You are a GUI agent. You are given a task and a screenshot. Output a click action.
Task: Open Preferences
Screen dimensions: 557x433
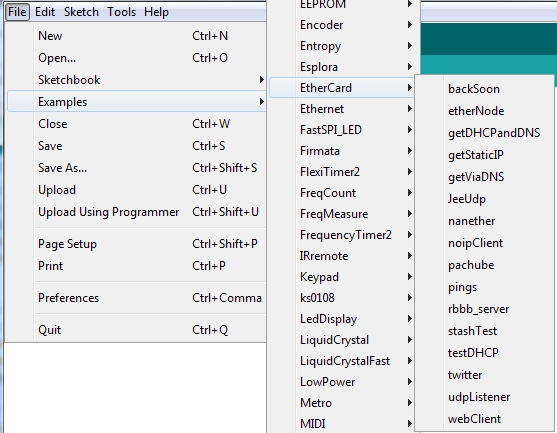point(136,298)
